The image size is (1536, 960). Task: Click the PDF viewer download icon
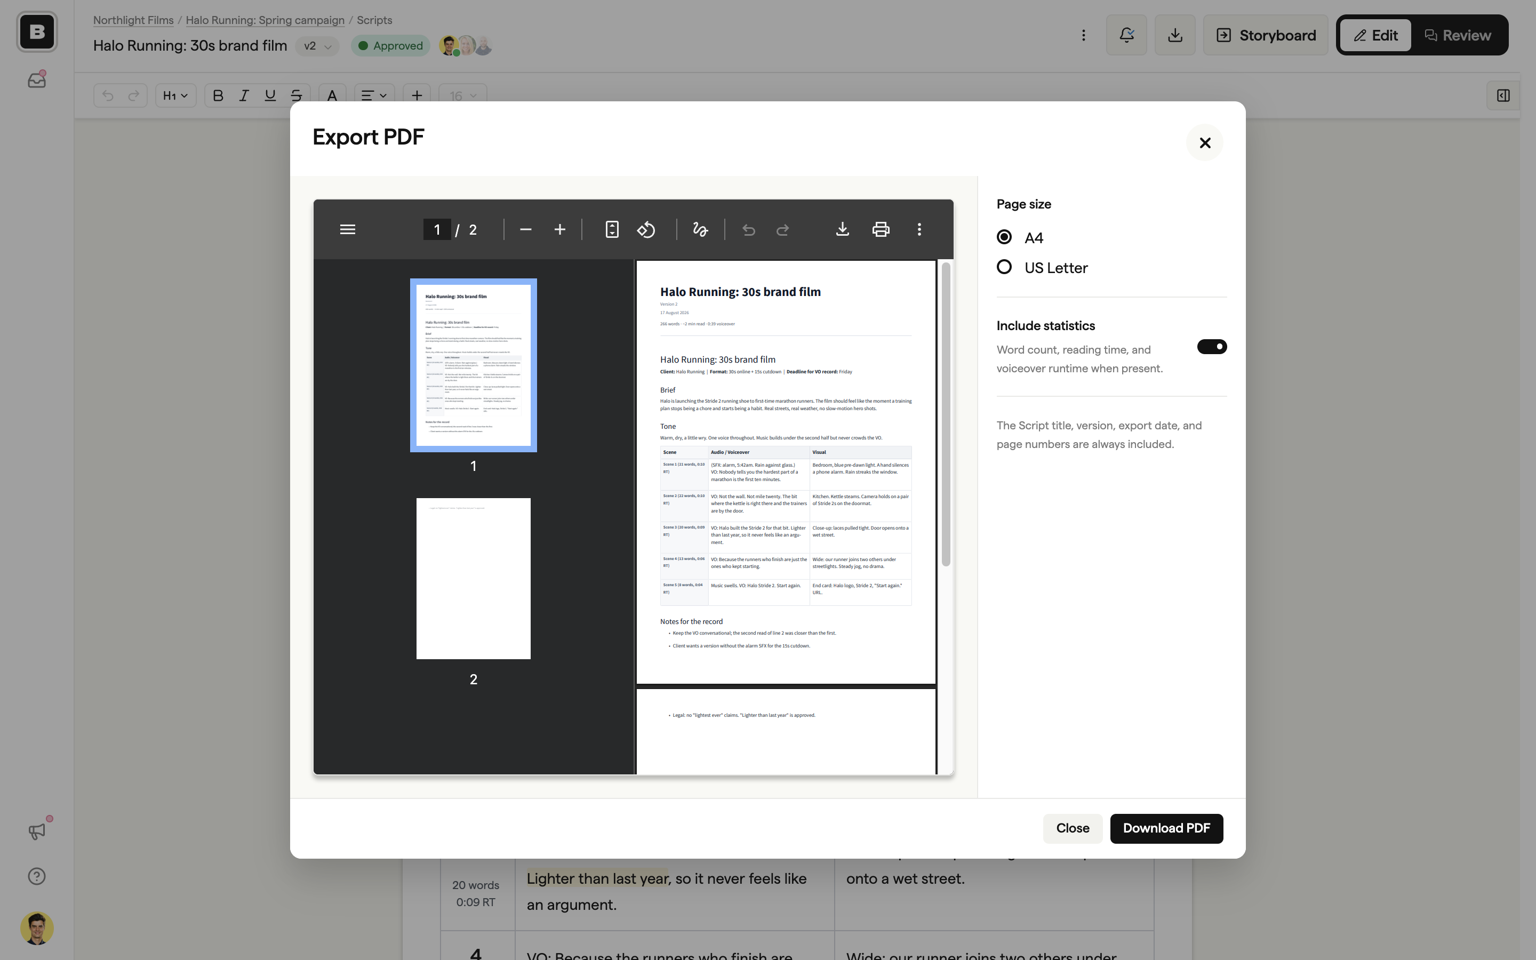click(x=842, y=230)
